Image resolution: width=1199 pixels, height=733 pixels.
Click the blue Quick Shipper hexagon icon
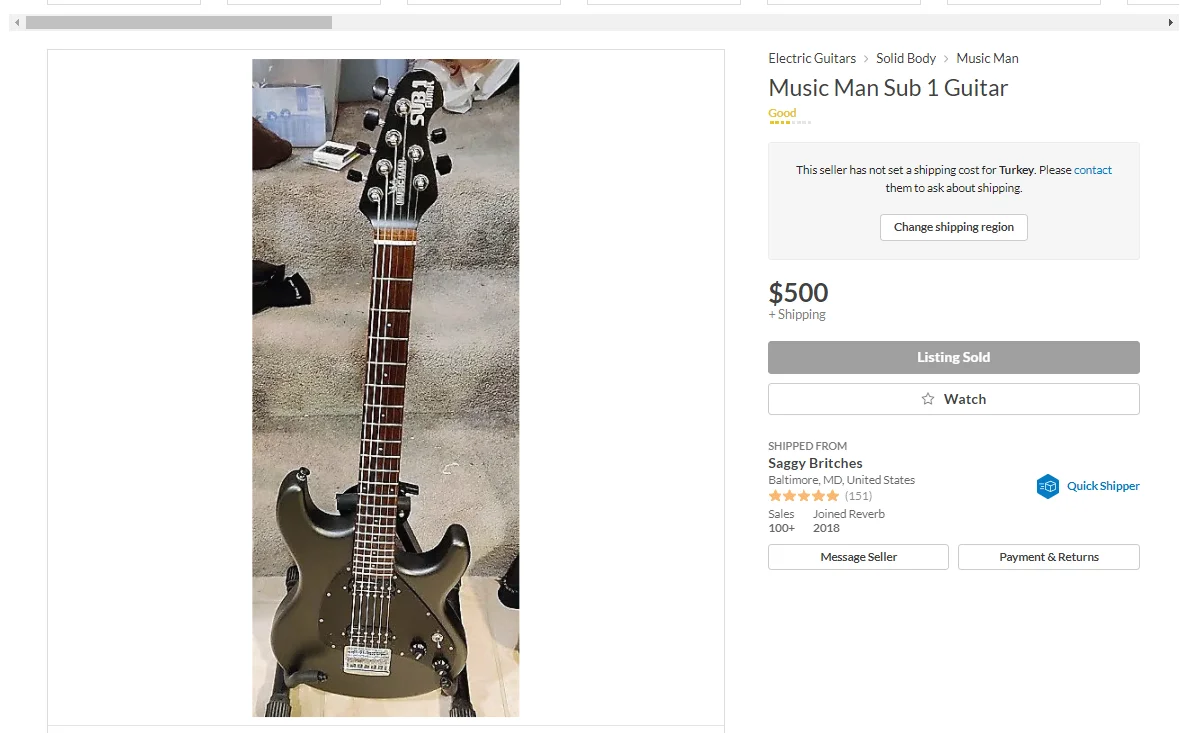[x=1047, y=486]
